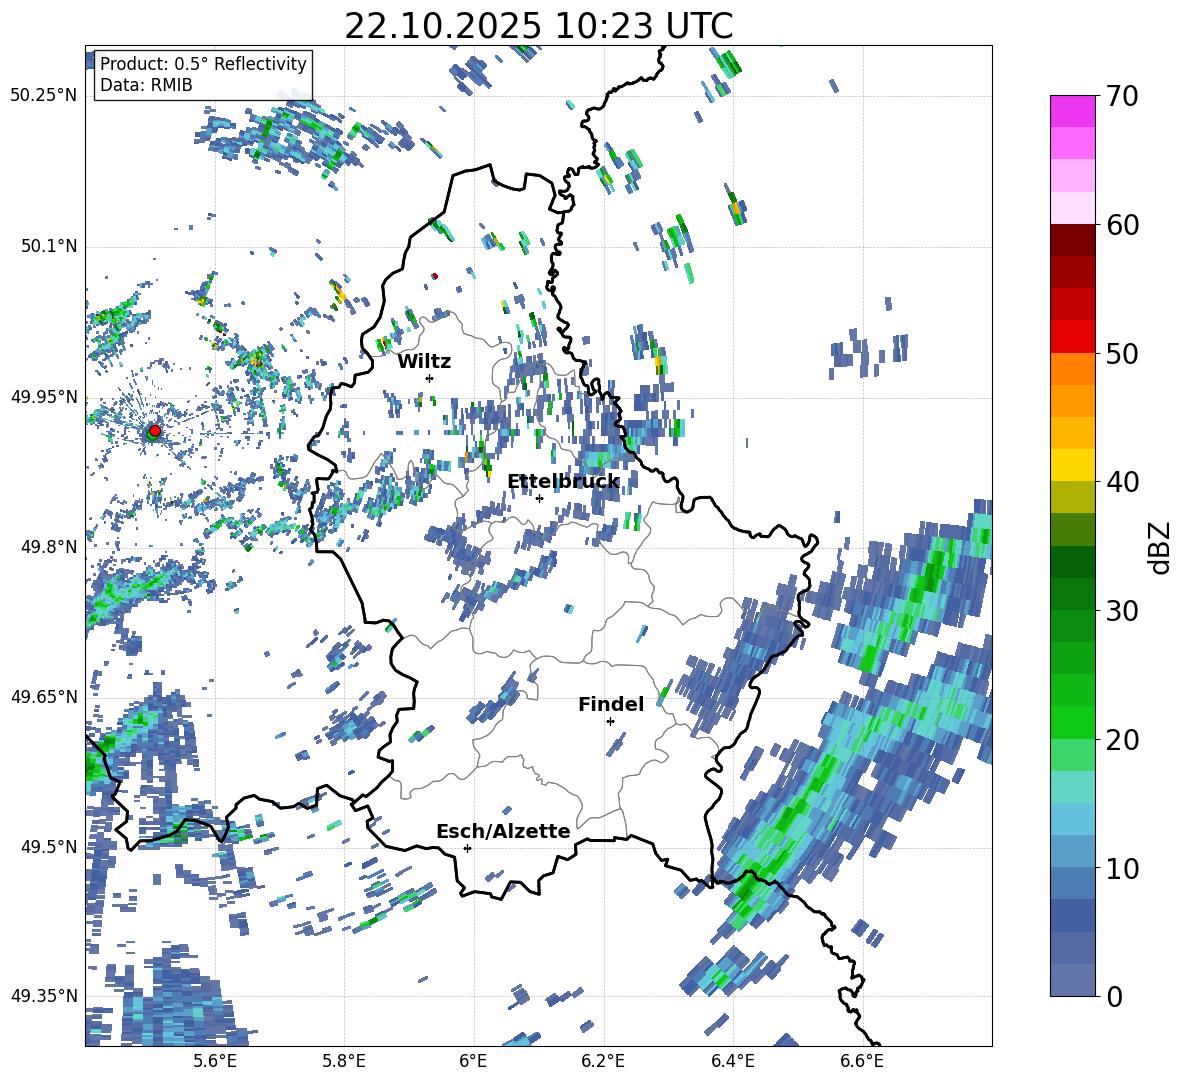Click the cross marker below Ettelbruck
The height and width of the screenshot is (1081, 1184).
[539, 498]
